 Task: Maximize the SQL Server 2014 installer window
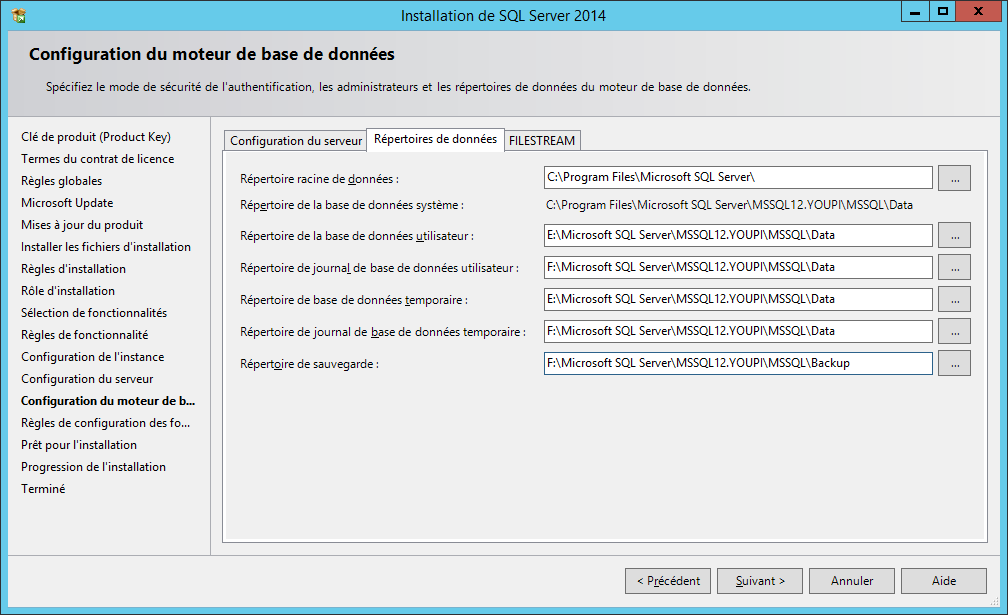click(x=942, y=12)
